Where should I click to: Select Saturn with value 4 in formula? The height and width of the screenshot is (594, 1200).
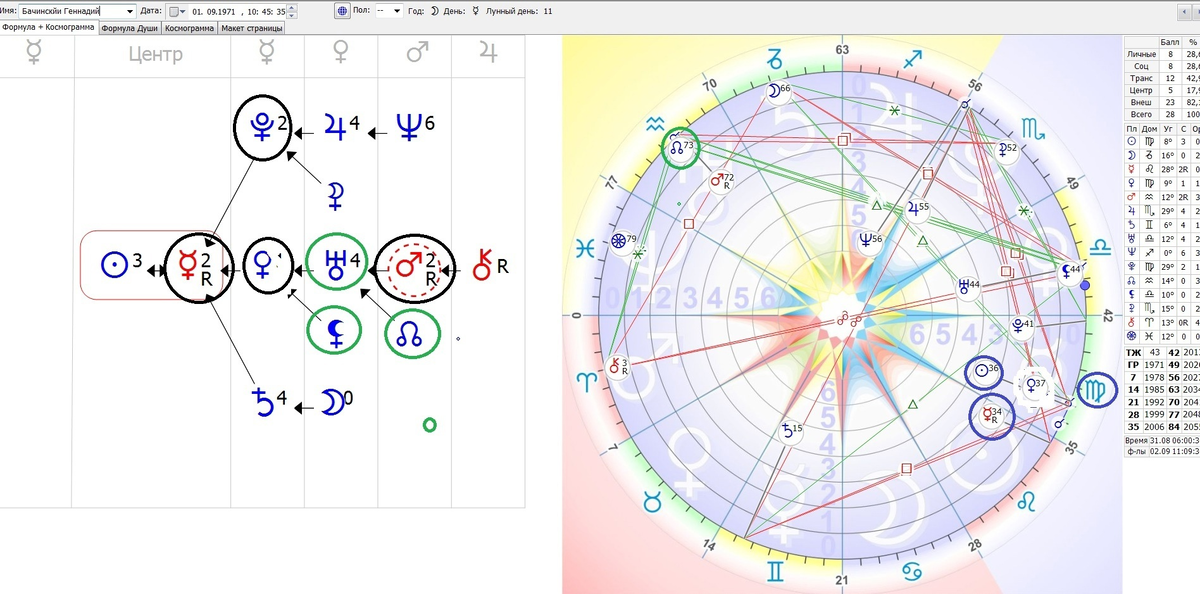click(x=264, y=403)
